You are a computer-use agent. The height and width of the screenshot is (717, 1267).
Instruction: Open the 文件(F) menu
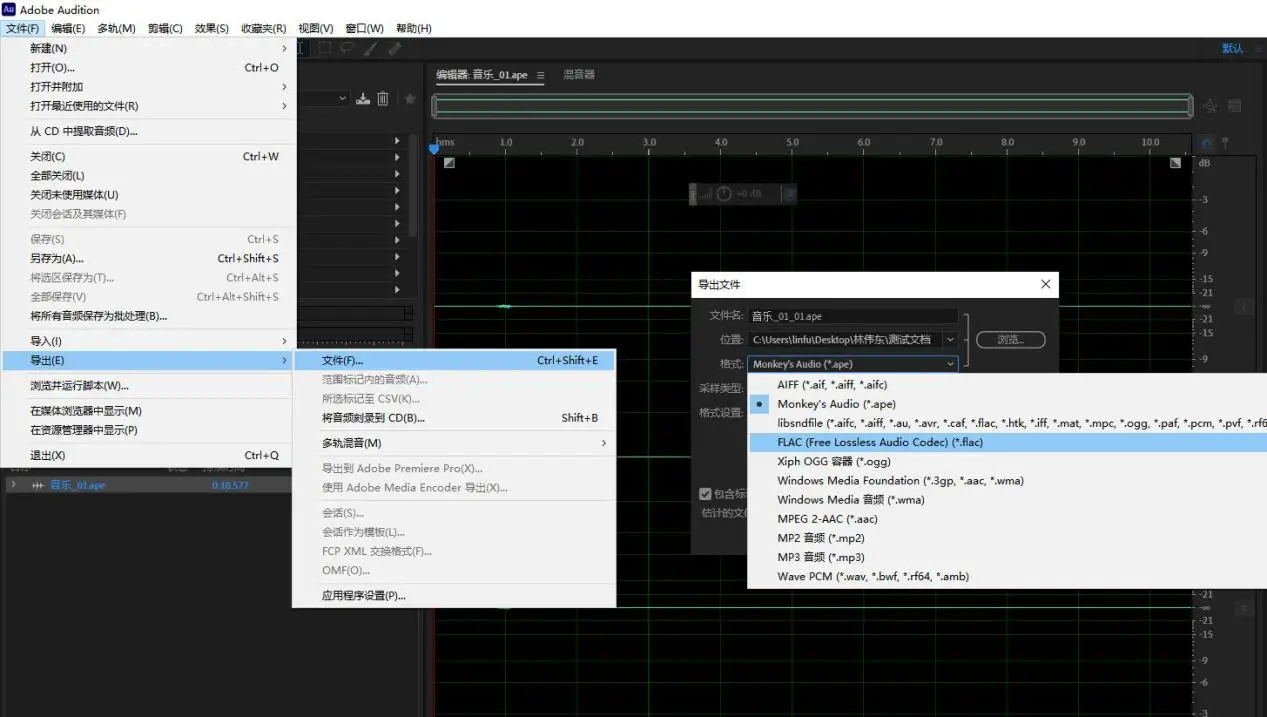(22, 28)
